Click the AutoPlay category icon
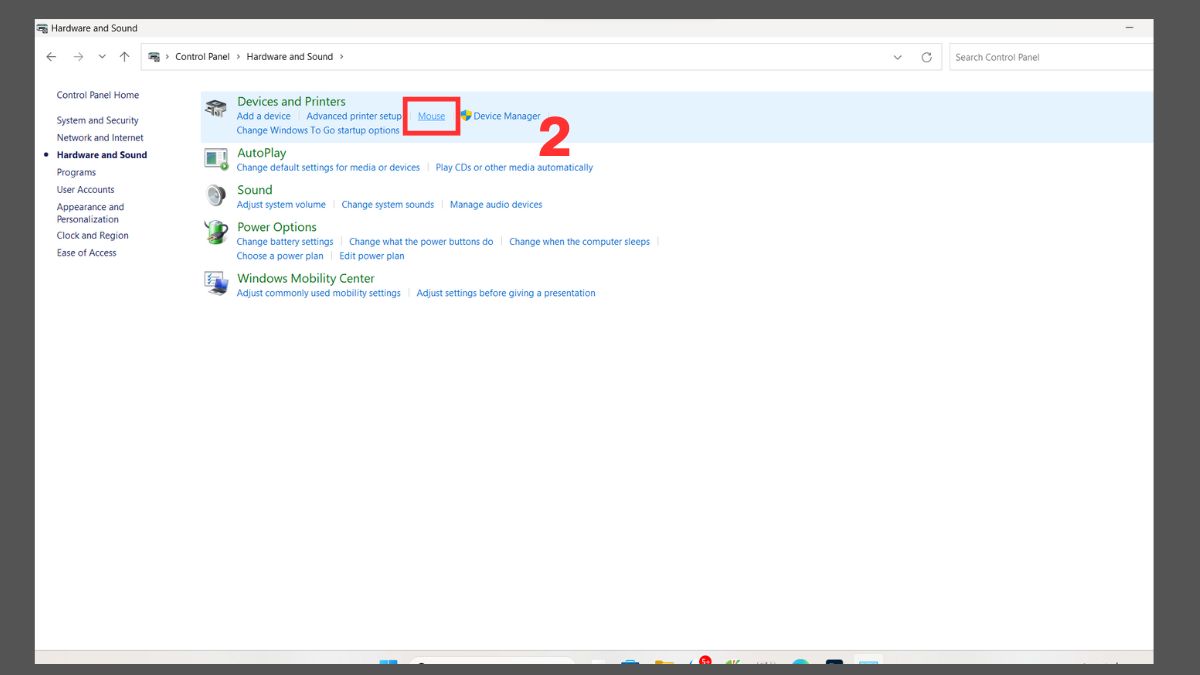This screenshot has height=675, width=1200. (x=216, y=159)
